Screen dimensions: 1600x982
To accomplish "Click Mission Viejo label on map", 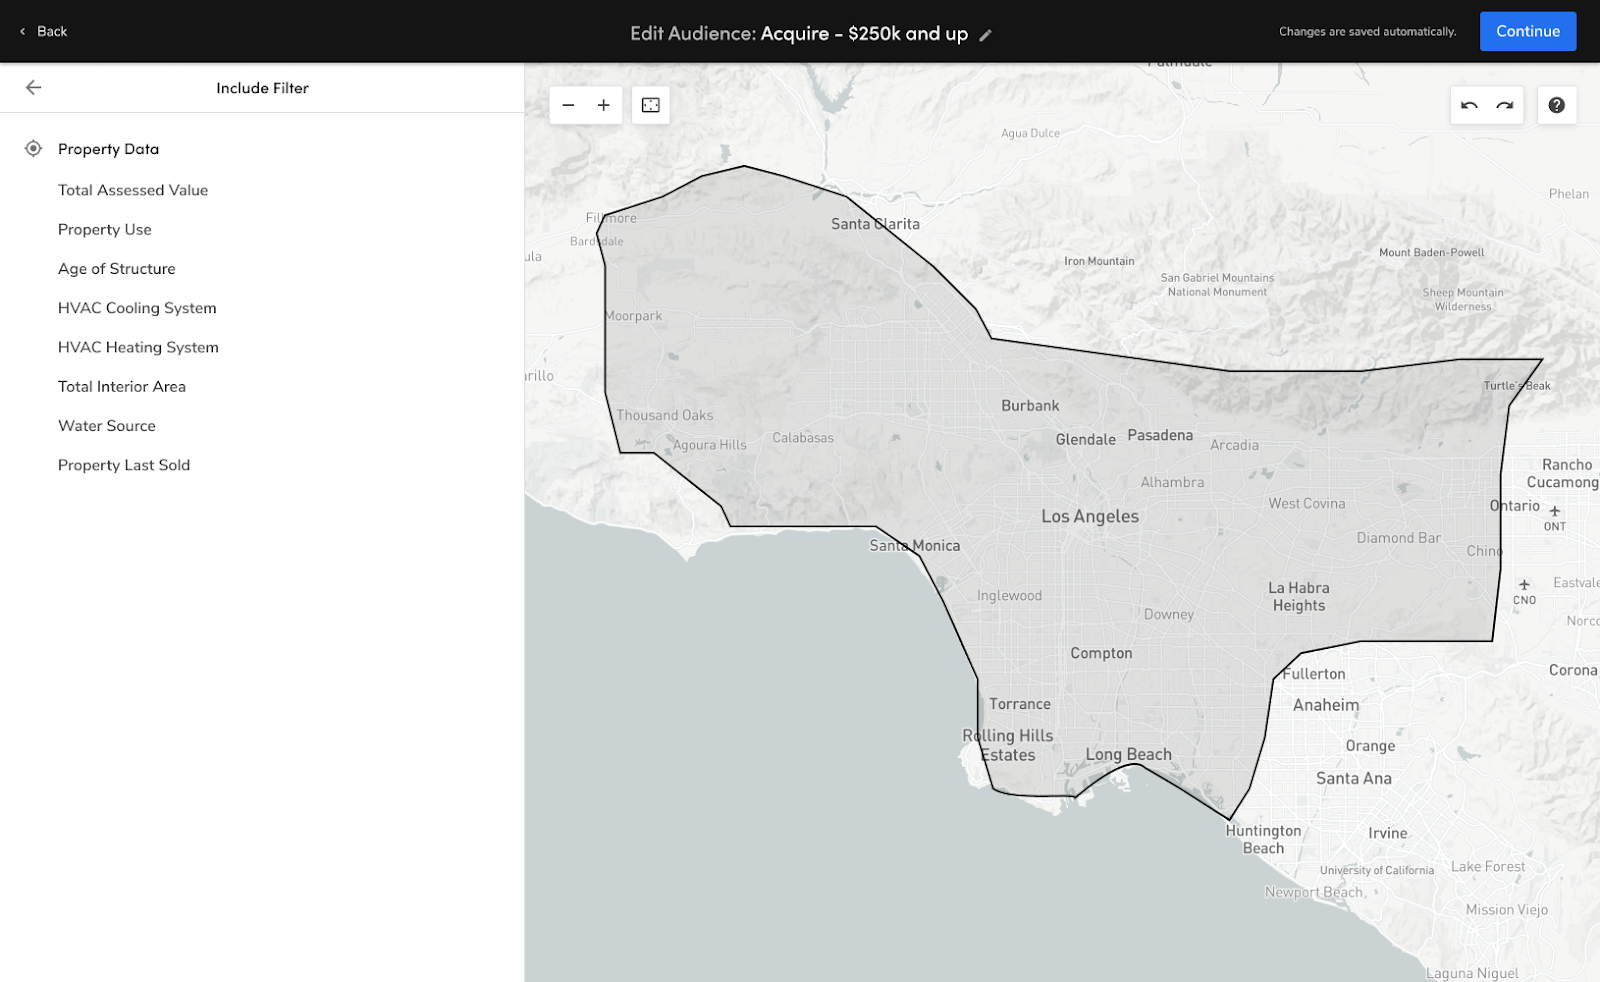I will [1507, 910].
